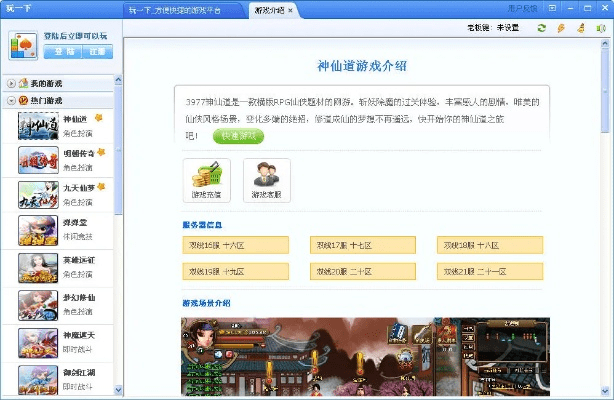Expand the 我的游戏 section arrow
The height and width of the screenshot is (400, 614).
(x=11, y=83)
